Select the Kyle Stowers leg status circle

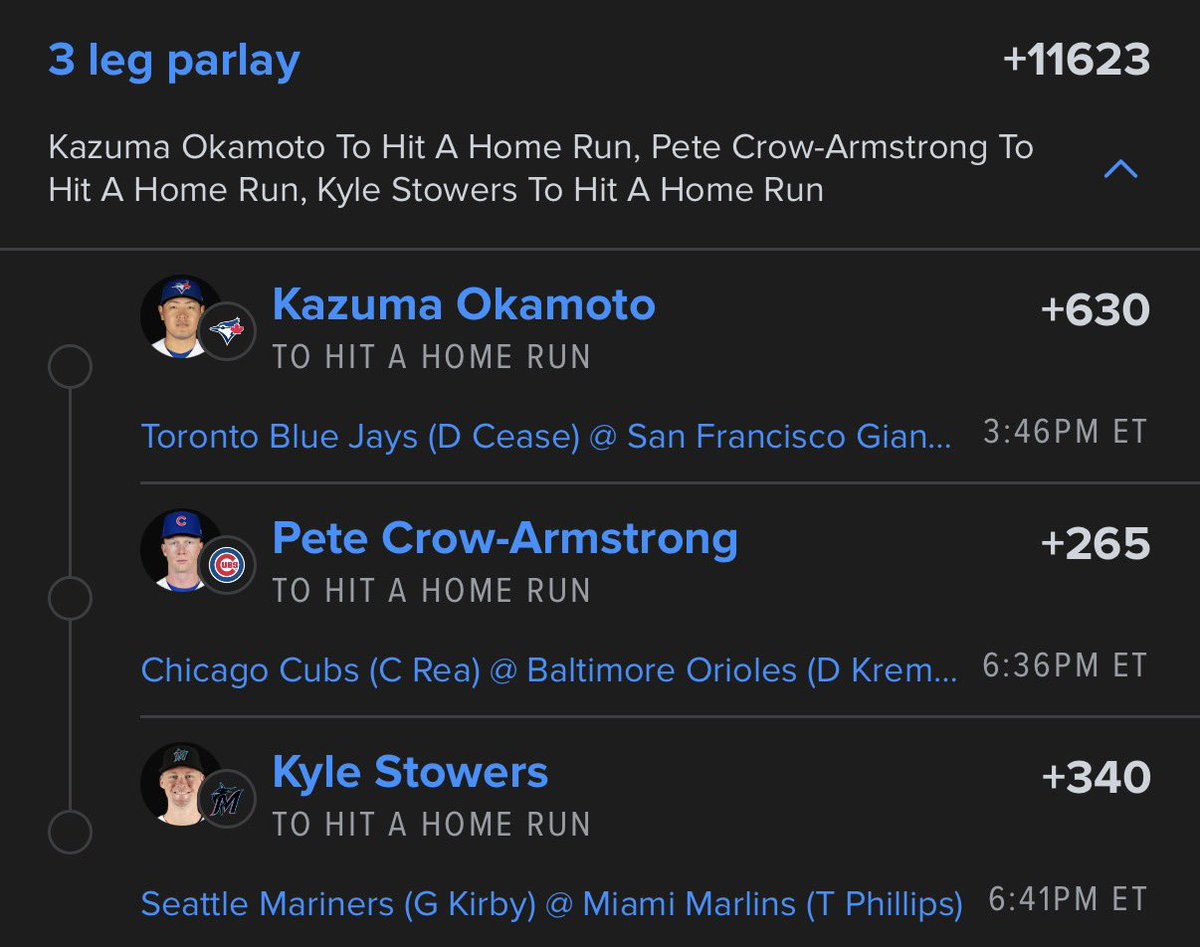click(x=70, y=832)
